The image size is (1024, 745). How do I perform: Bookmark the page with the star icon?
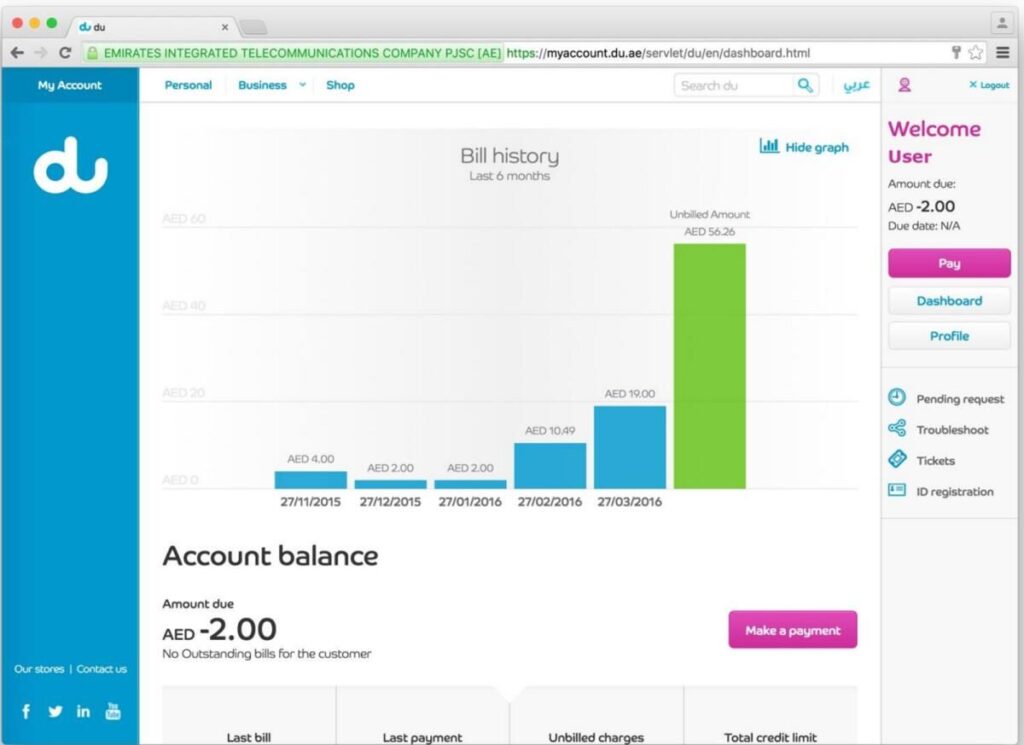pos(976,53)
